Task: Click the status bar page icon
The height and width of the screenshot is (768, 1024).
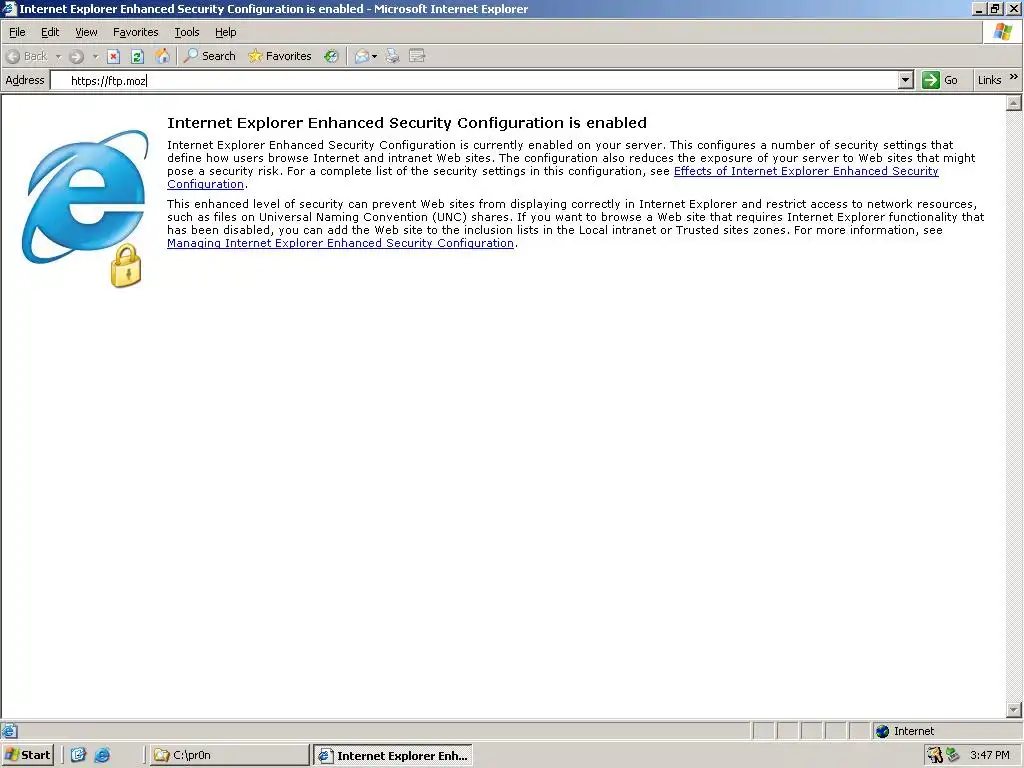Action: (x=9, y=731)
